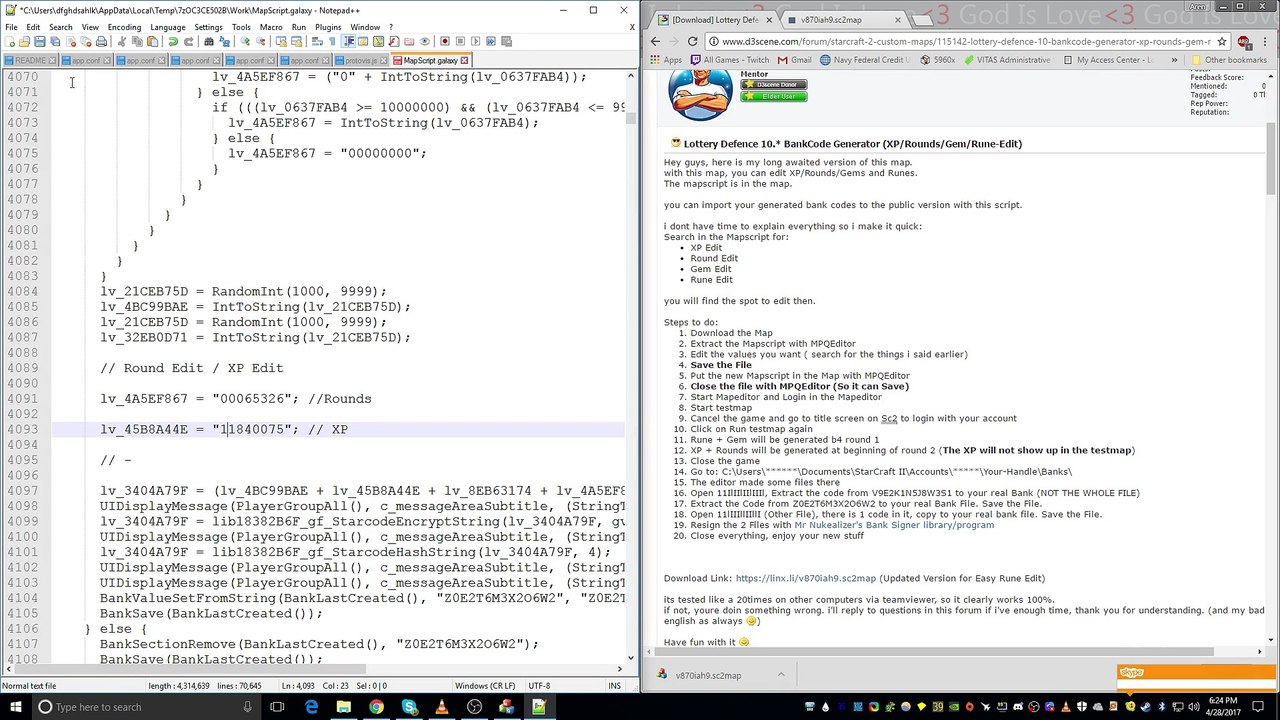The image size is (1280, 720).
Task: Click the macro Playback icon
Action: 475,41
